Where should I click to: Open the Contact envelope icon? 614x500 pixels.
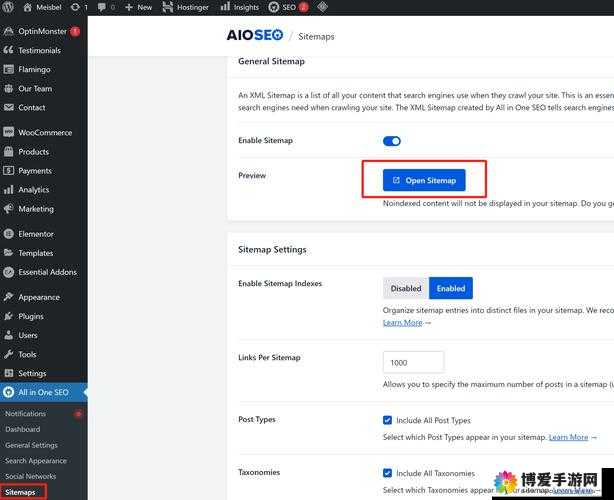tap(8, 107)
